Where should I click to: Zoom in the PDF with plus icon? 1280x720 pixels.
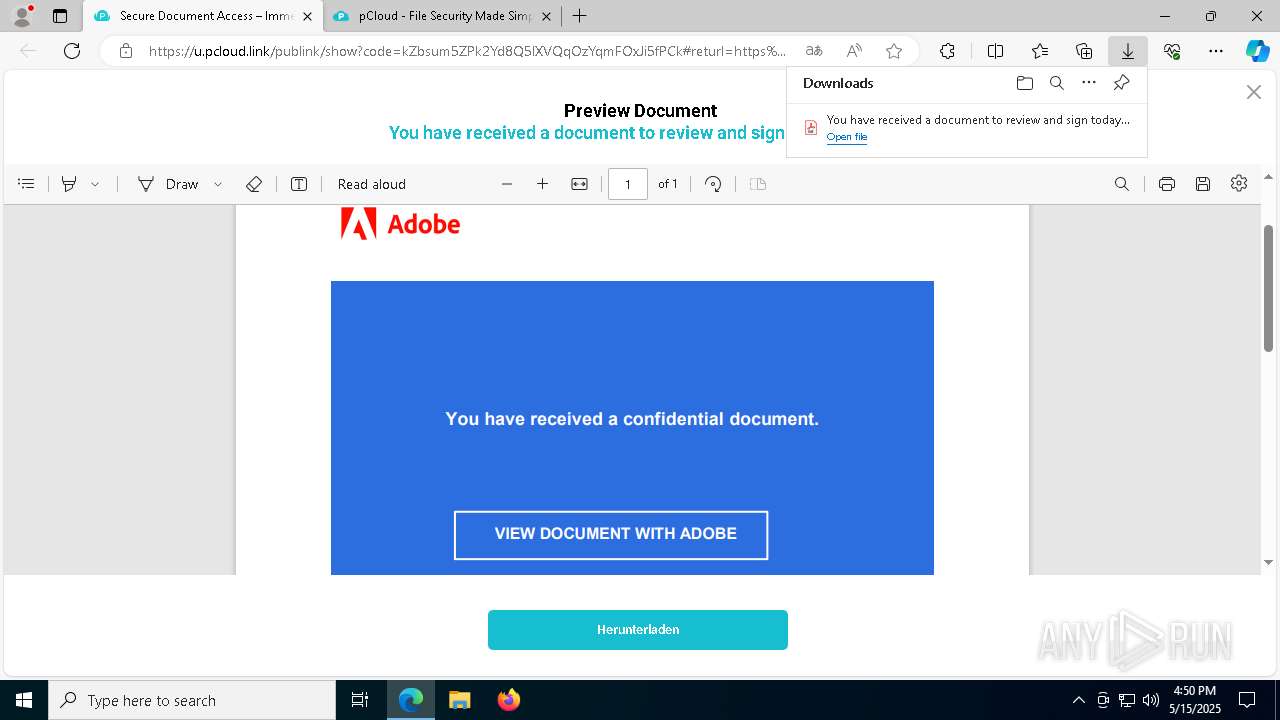[543, 184]
